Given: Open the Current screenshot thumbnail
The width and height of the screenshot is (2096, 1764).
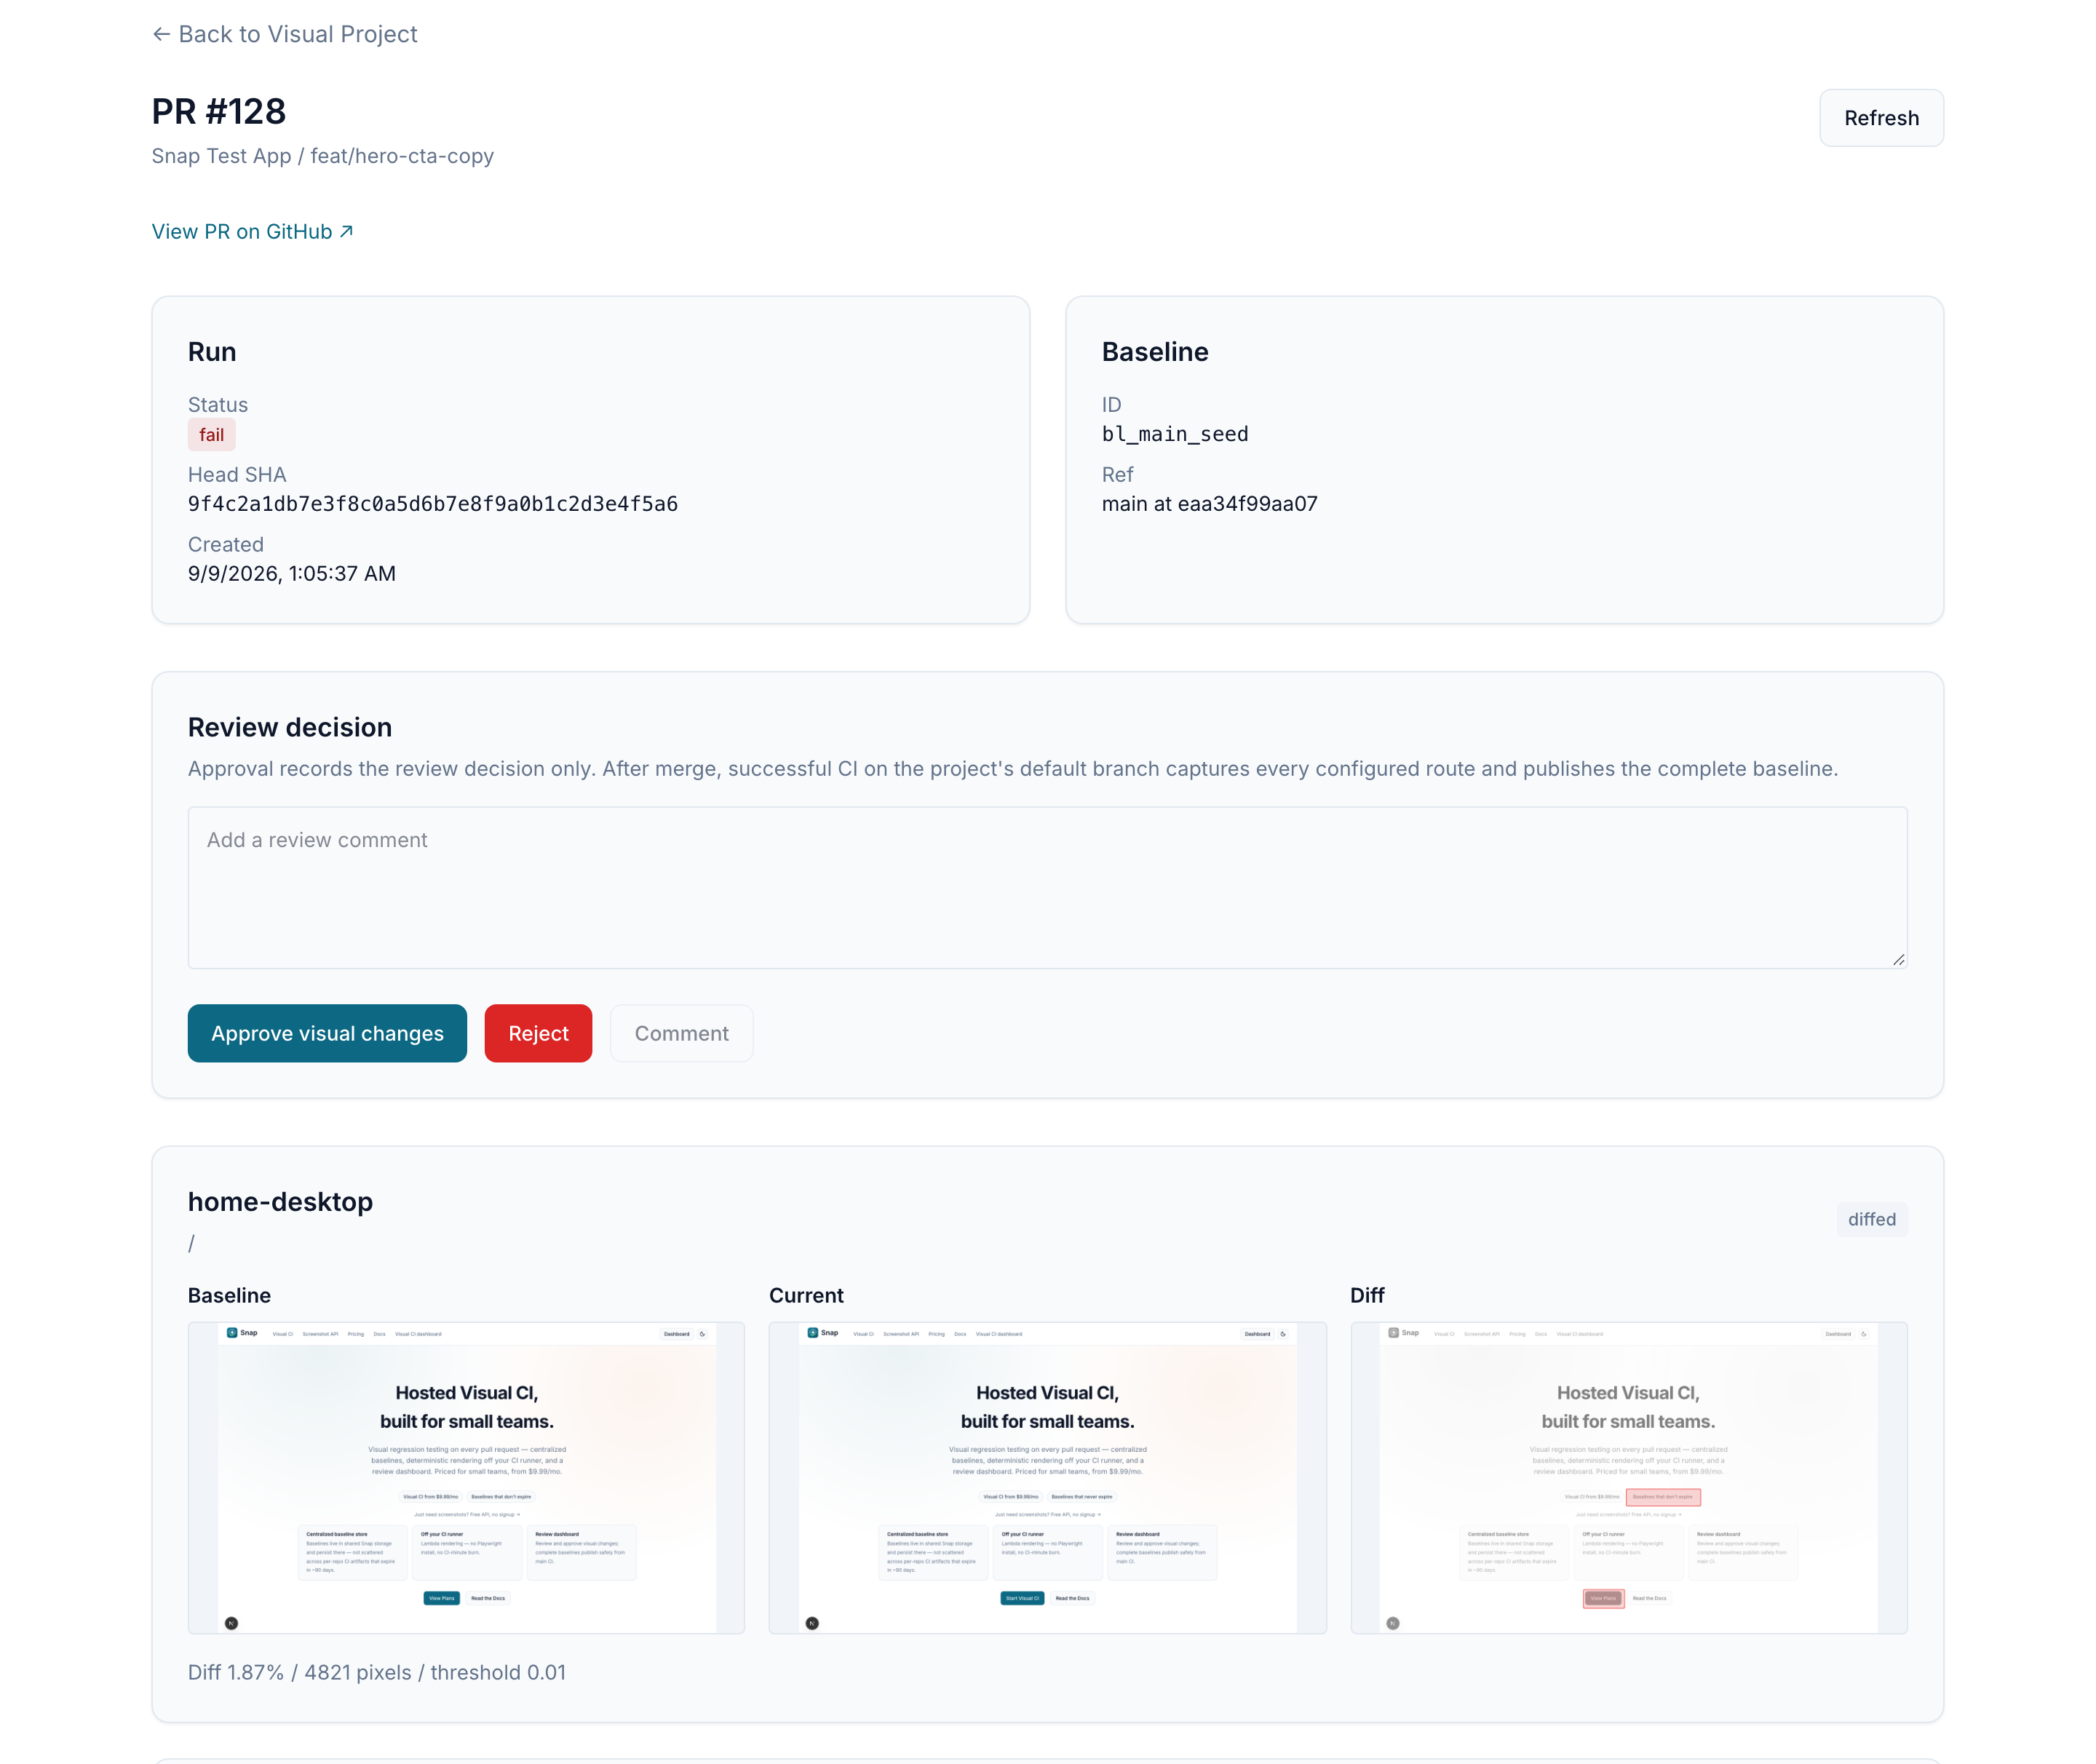Looking at the screenshot, I should [x=1047, y=1477].
